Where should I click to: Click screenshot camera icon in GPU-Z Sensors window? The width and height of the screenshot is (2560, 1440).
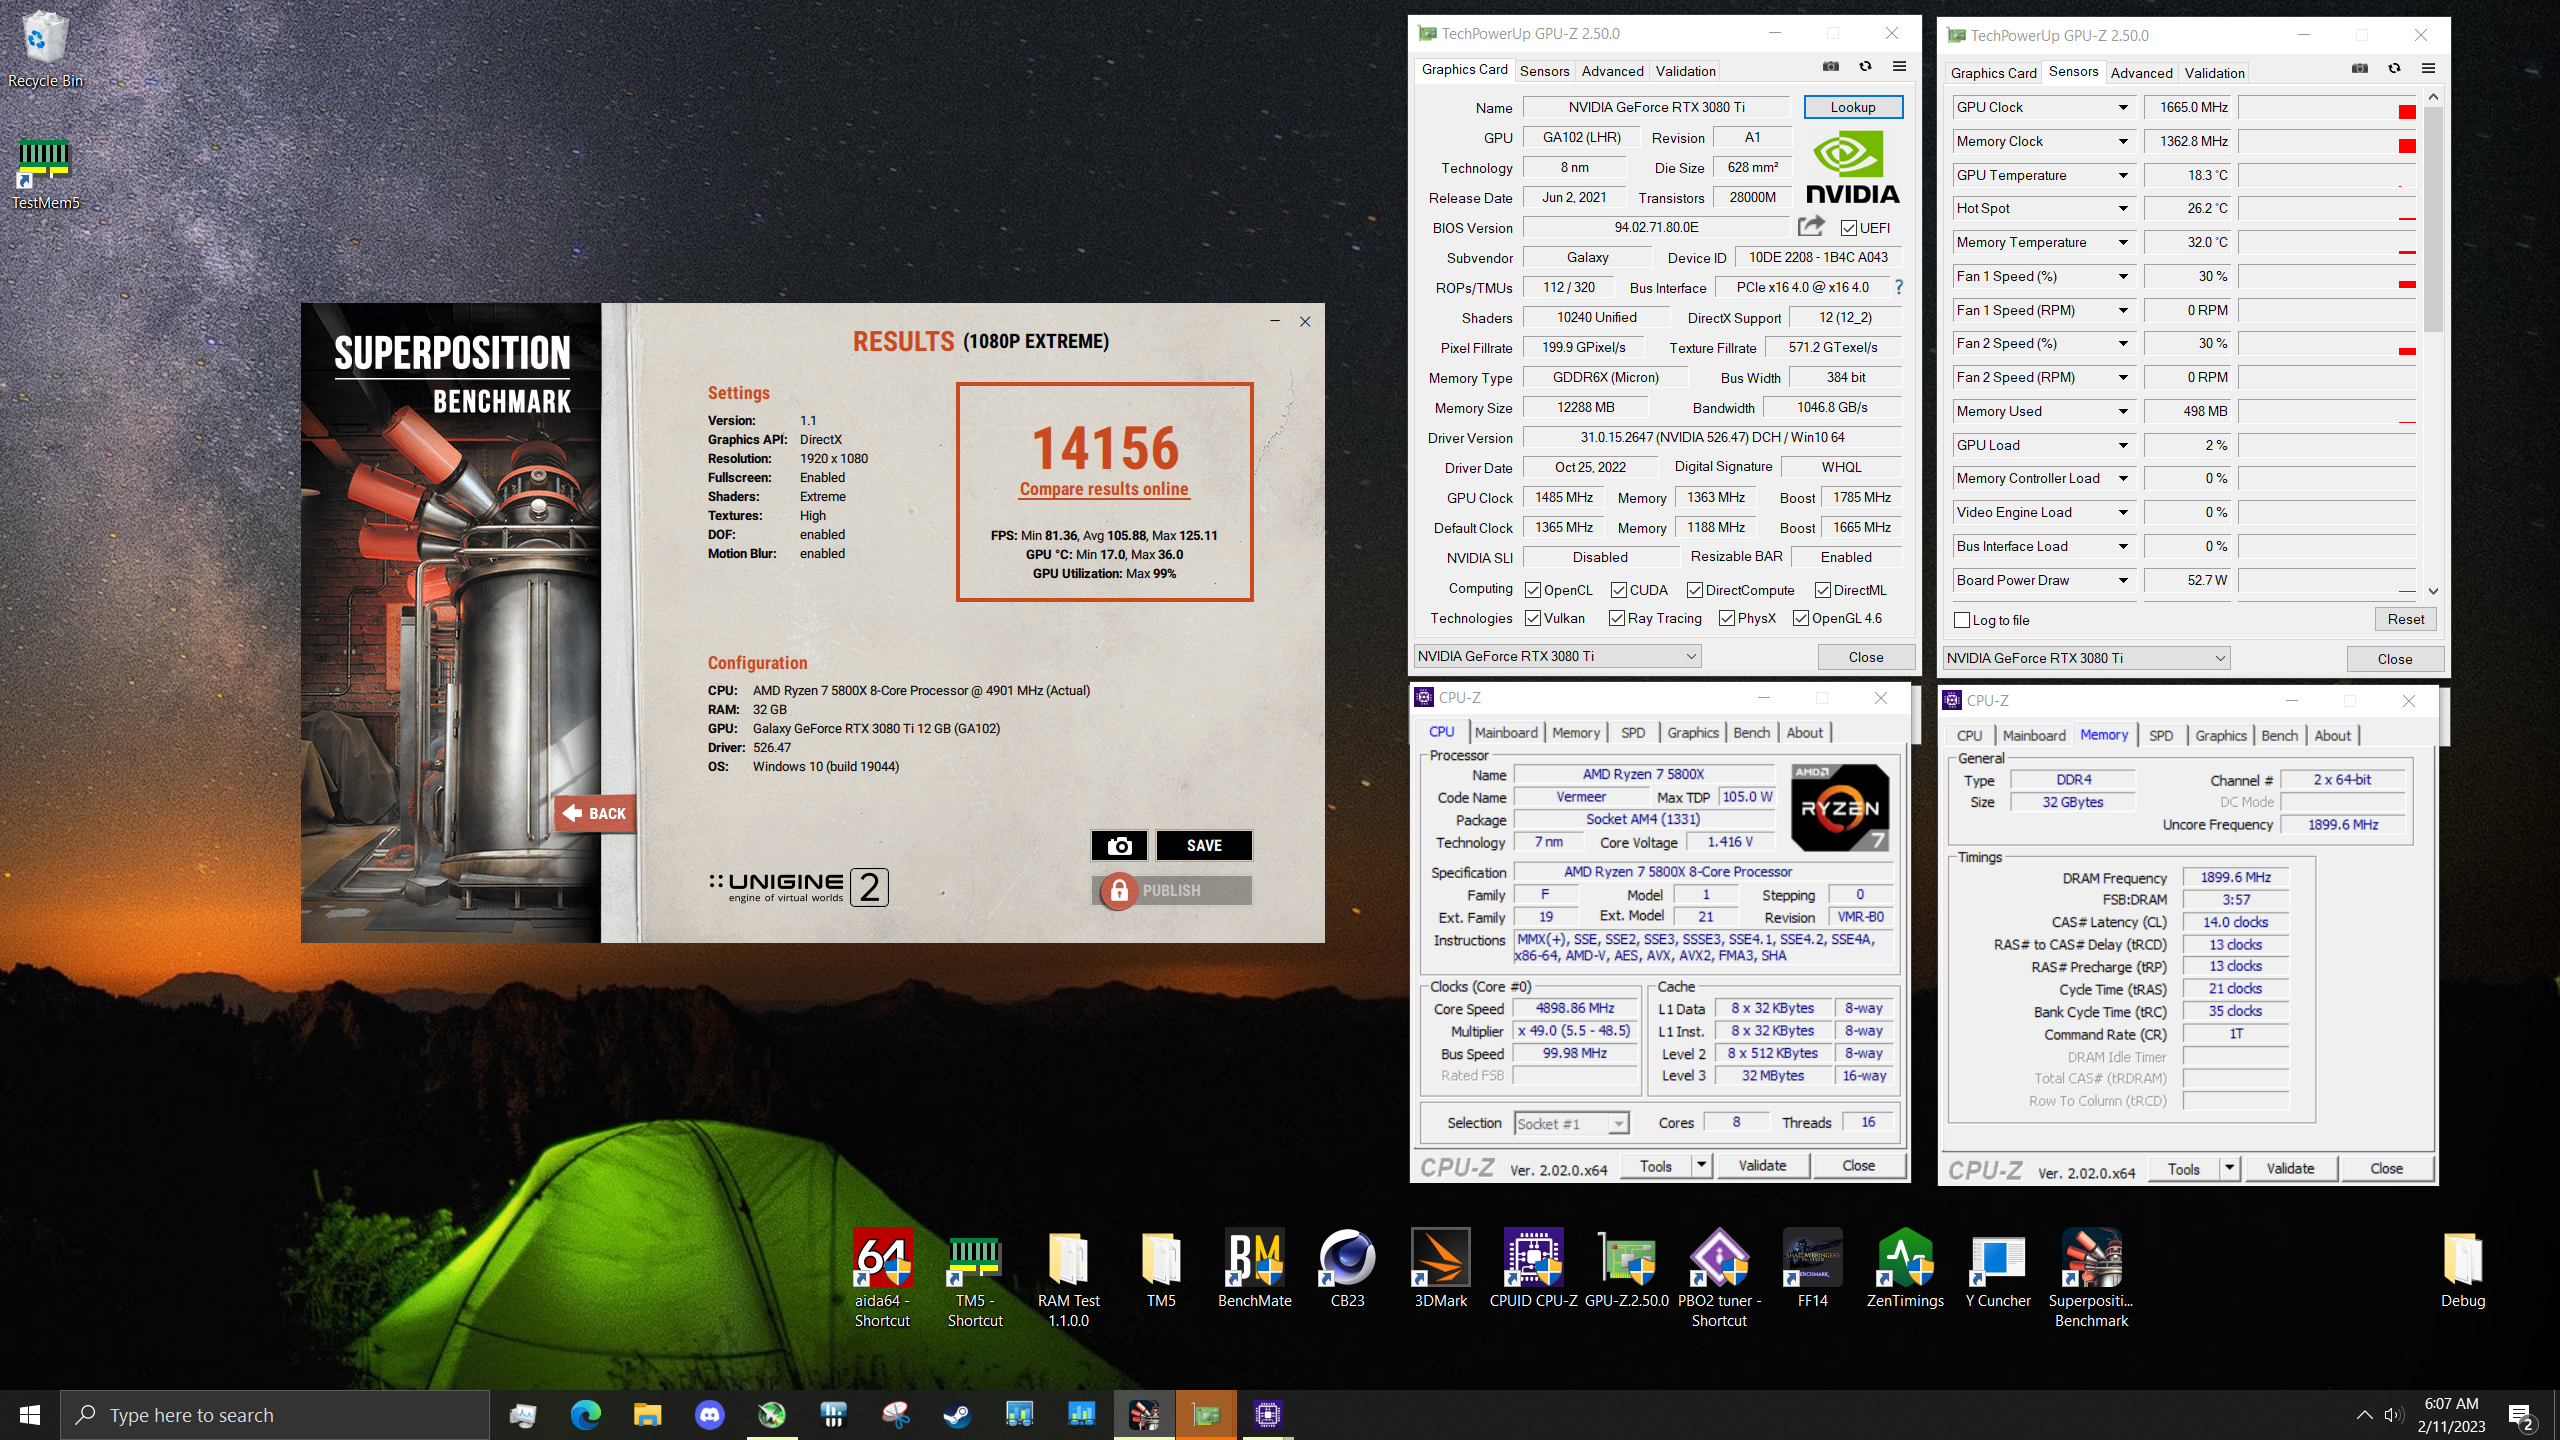(2359, 69)
